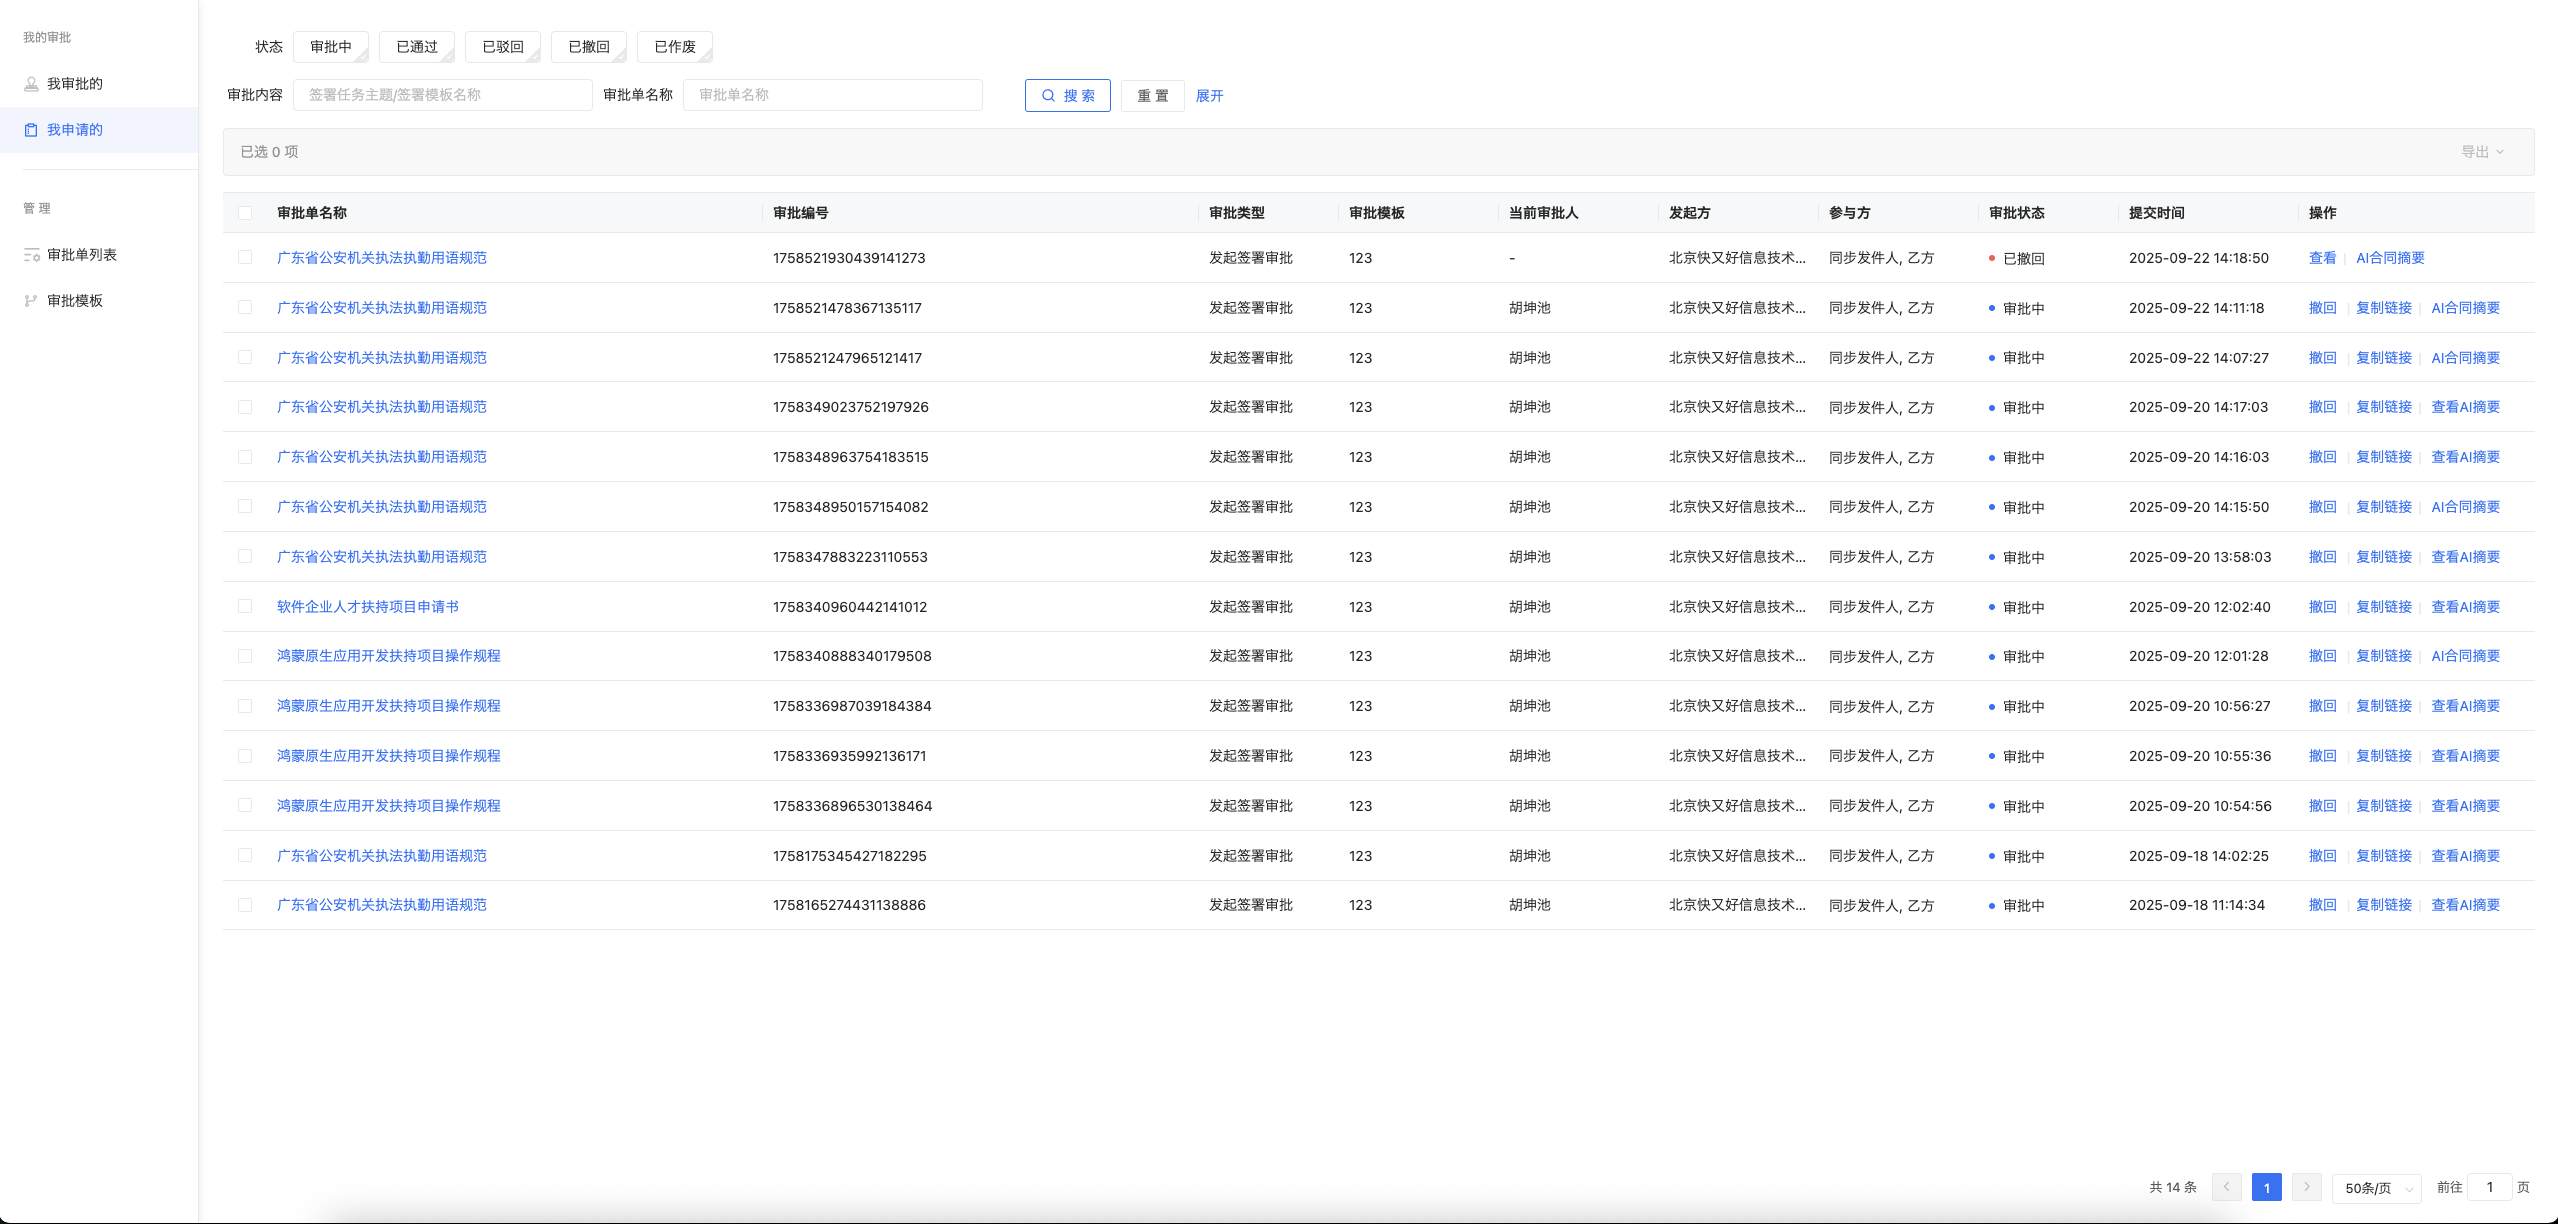Screen dimensions: 2558x1224
Task: Filter by 已驳回 status tag
Action: click(503, 47)
